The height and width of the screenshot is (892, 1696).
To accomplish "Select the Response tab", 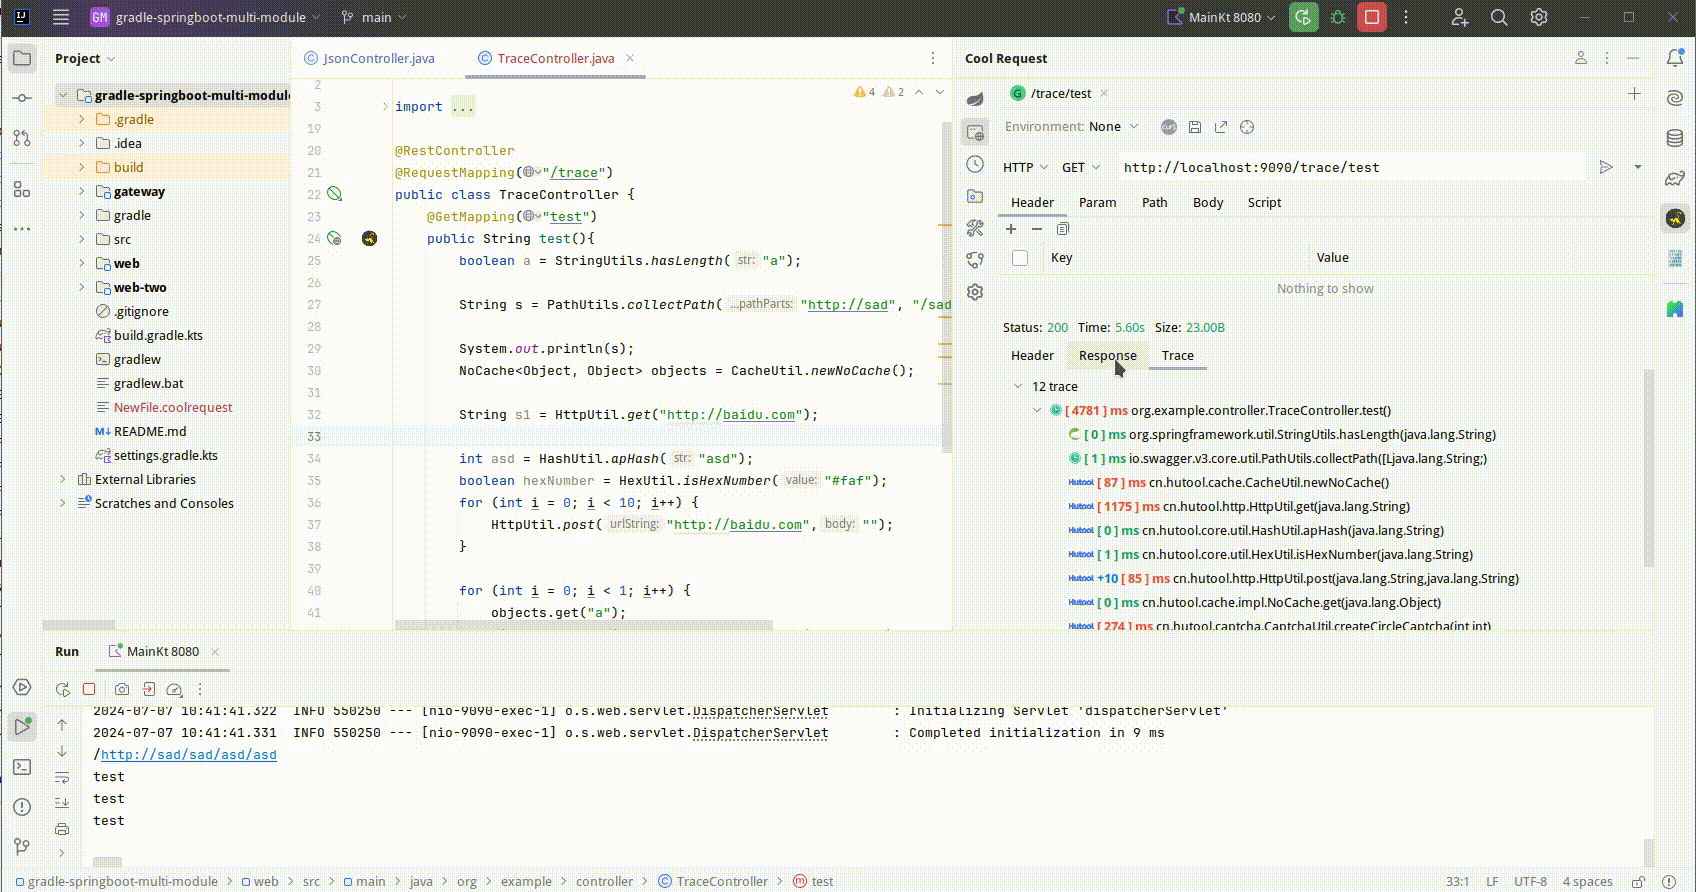I will [1107, 355].
